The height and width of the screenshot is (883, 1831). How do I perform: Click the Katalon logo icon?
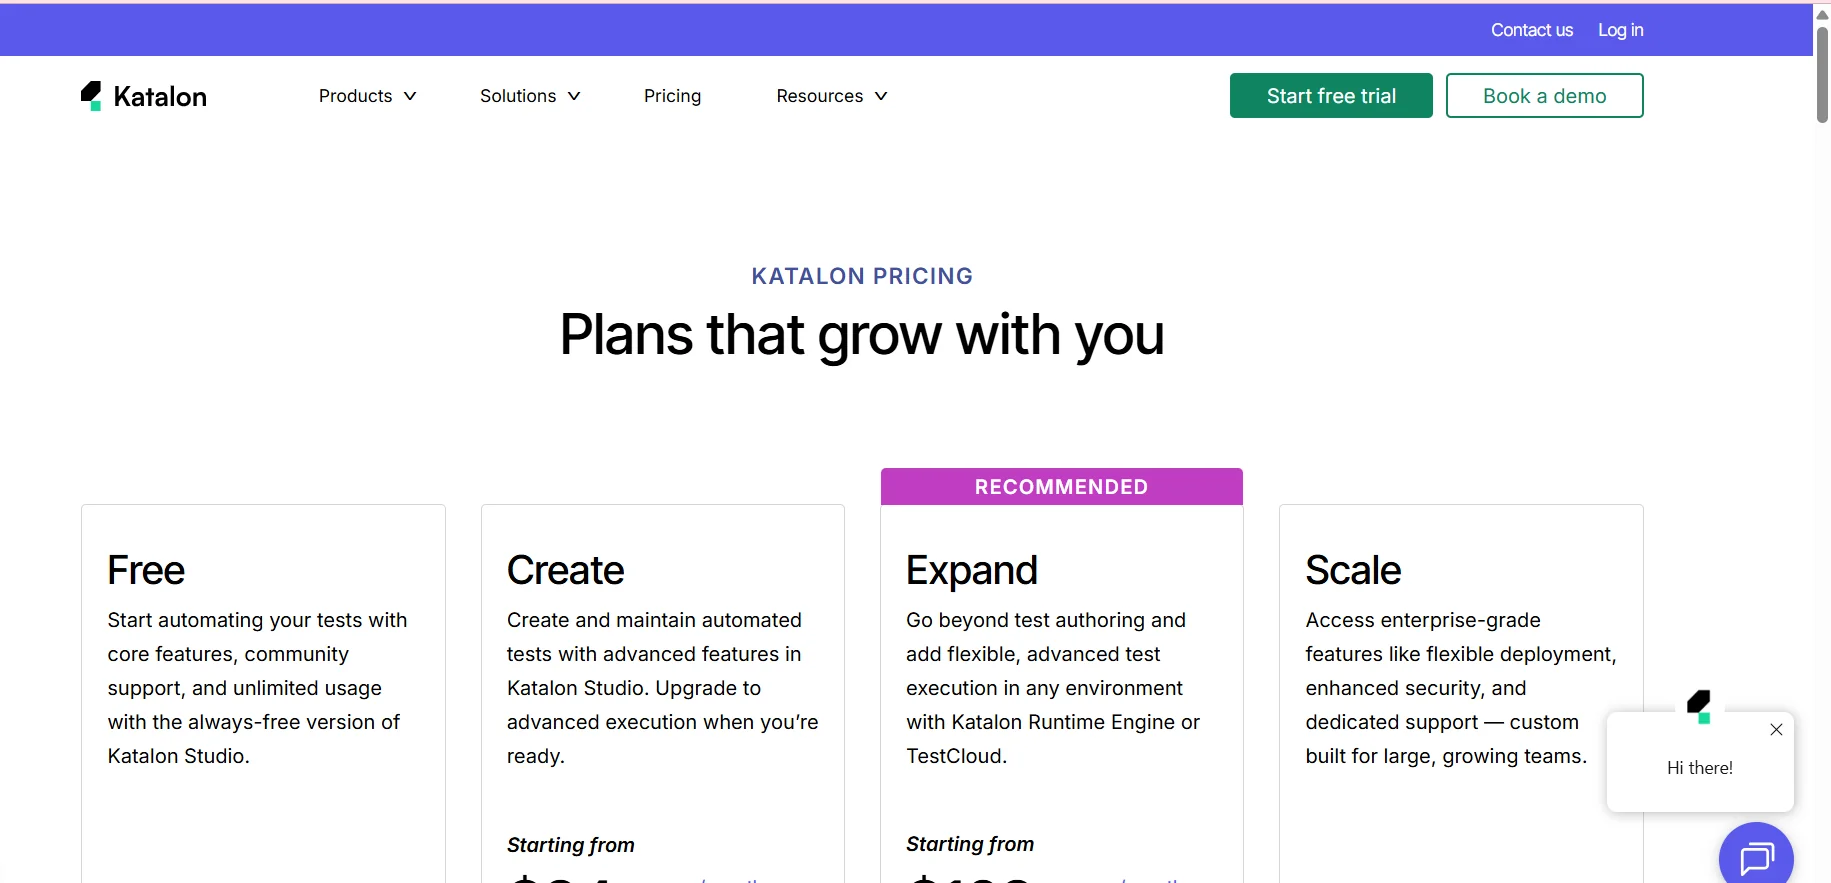point(91,96)
